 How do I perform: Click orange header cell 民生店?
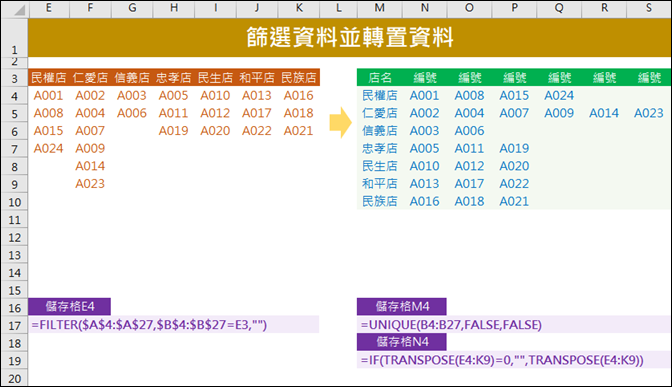[215, 78]
